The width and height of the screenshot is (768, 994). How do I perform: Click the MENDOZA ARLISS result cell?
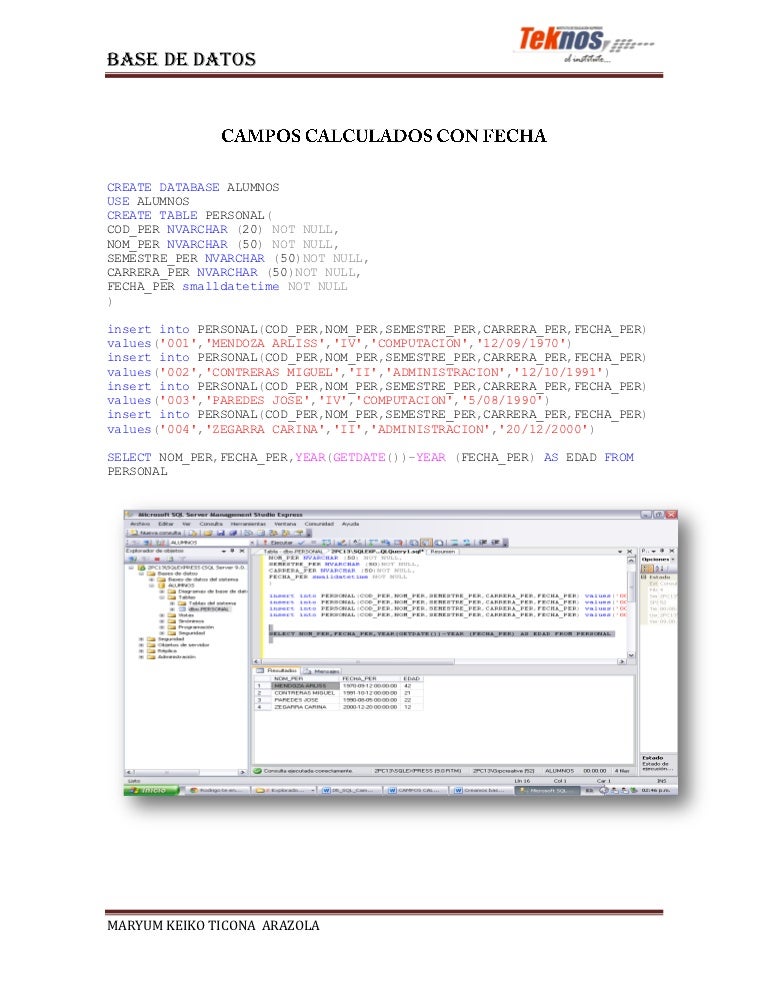[x=298, y=685]
